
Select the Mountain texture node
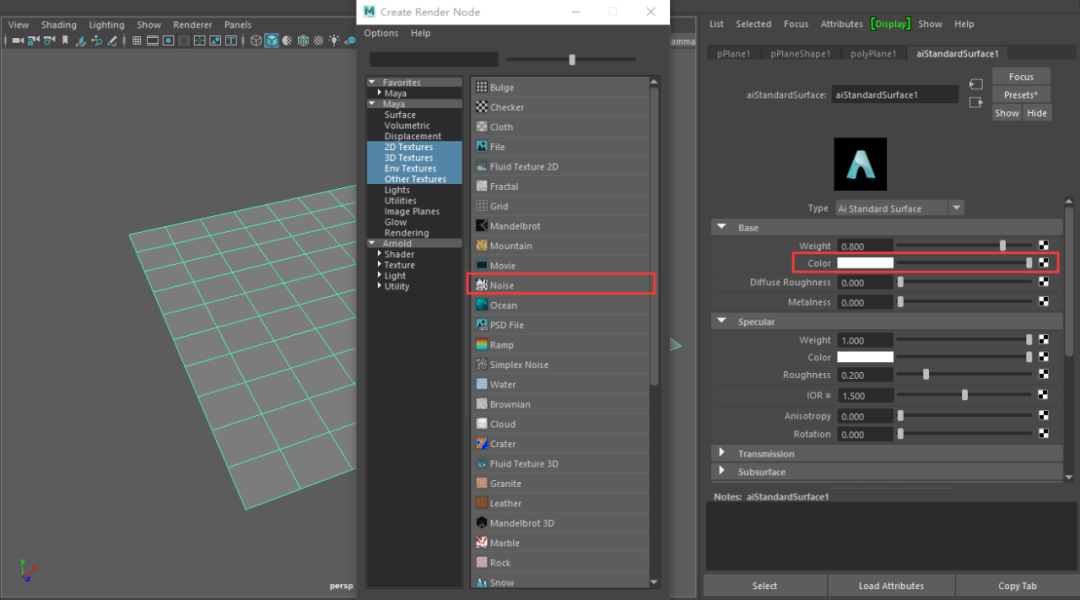pyautogui.click(x=561, y=246)
